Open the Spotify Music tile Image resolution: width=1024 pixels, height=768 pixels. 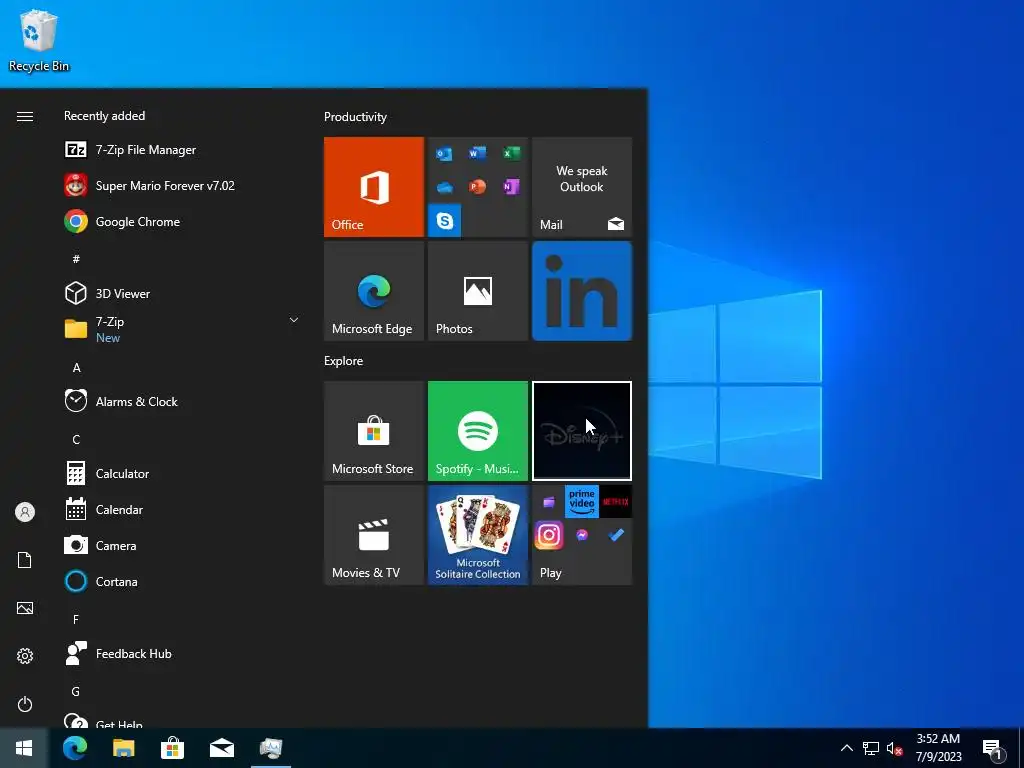click(x=477, y=431)
